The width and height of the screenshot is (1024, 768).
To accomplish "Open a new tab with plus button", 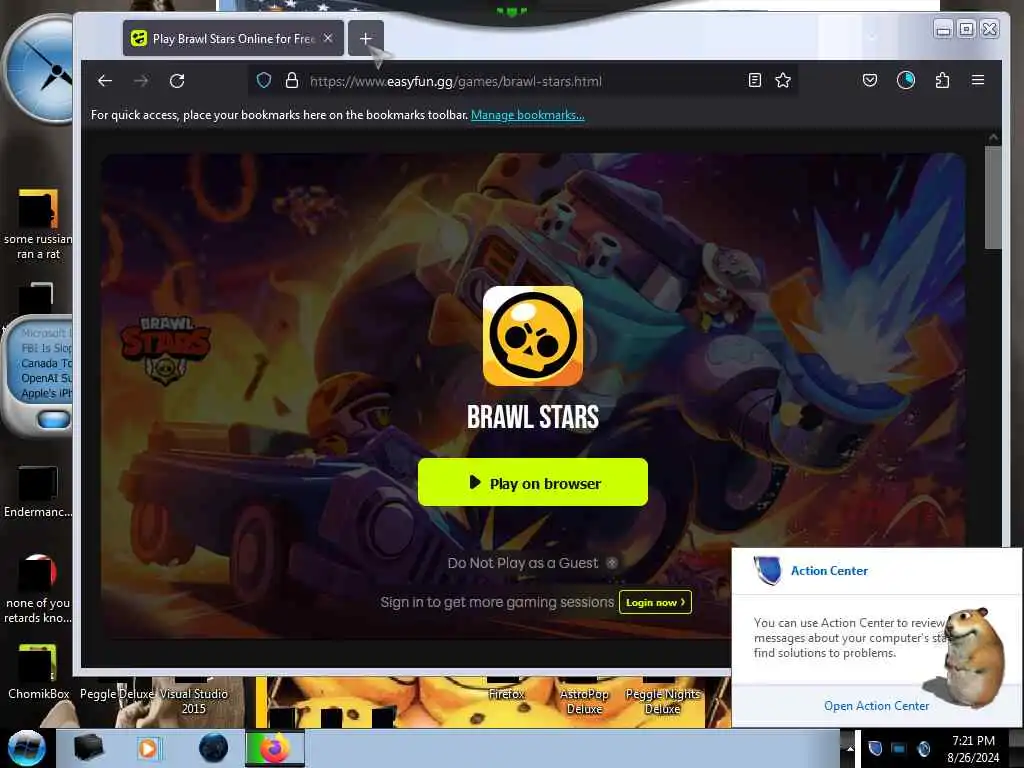I will tap(366, 39).
